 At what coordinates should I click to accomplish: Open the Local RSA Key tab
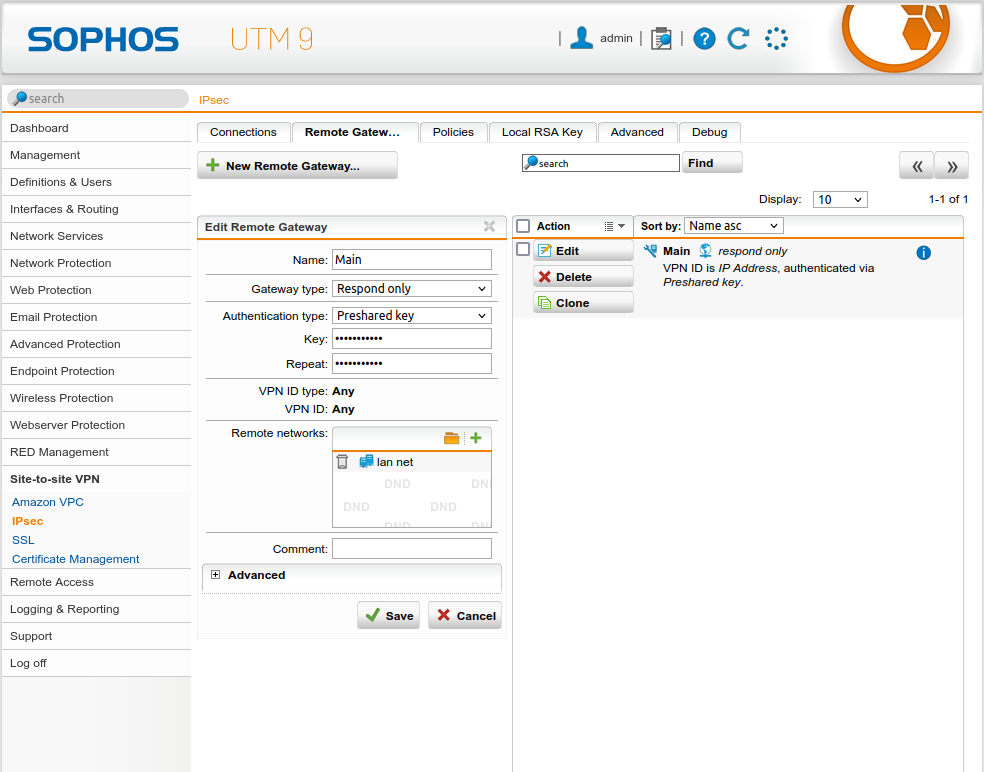[542, 132]
